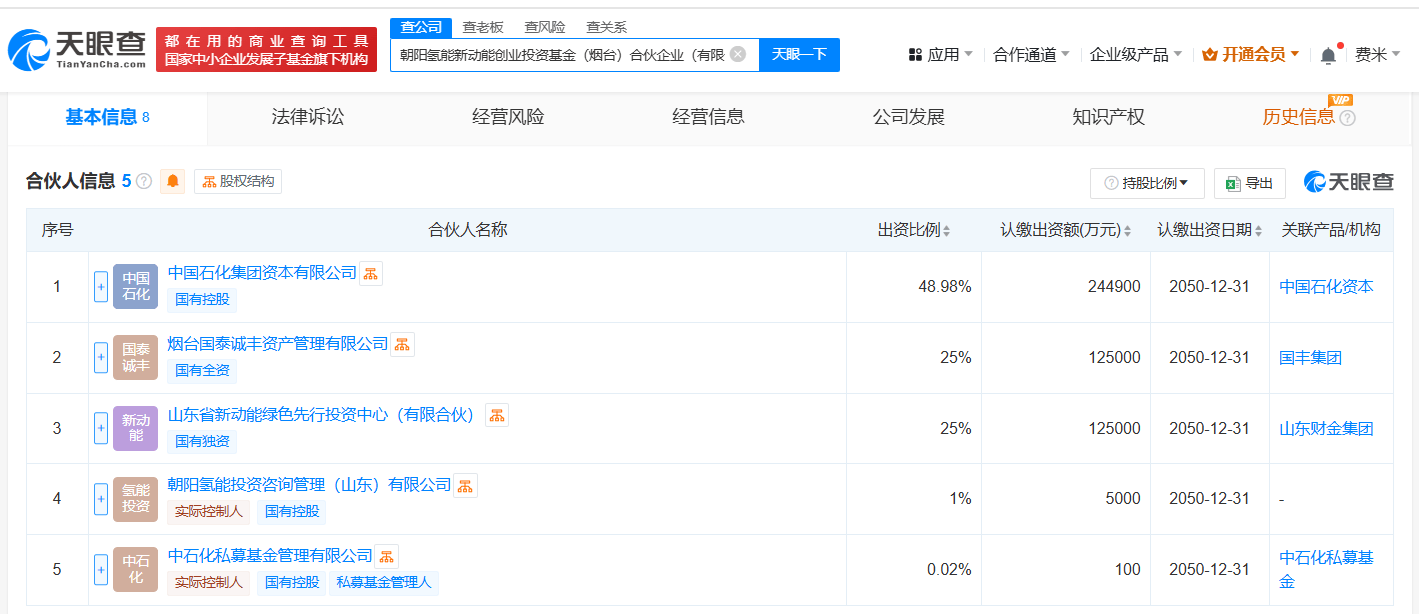This screenshot has height=614, width=1419.
Task: Open the 中国石化资本 related institution link
Action: (x=1326, y=286)
